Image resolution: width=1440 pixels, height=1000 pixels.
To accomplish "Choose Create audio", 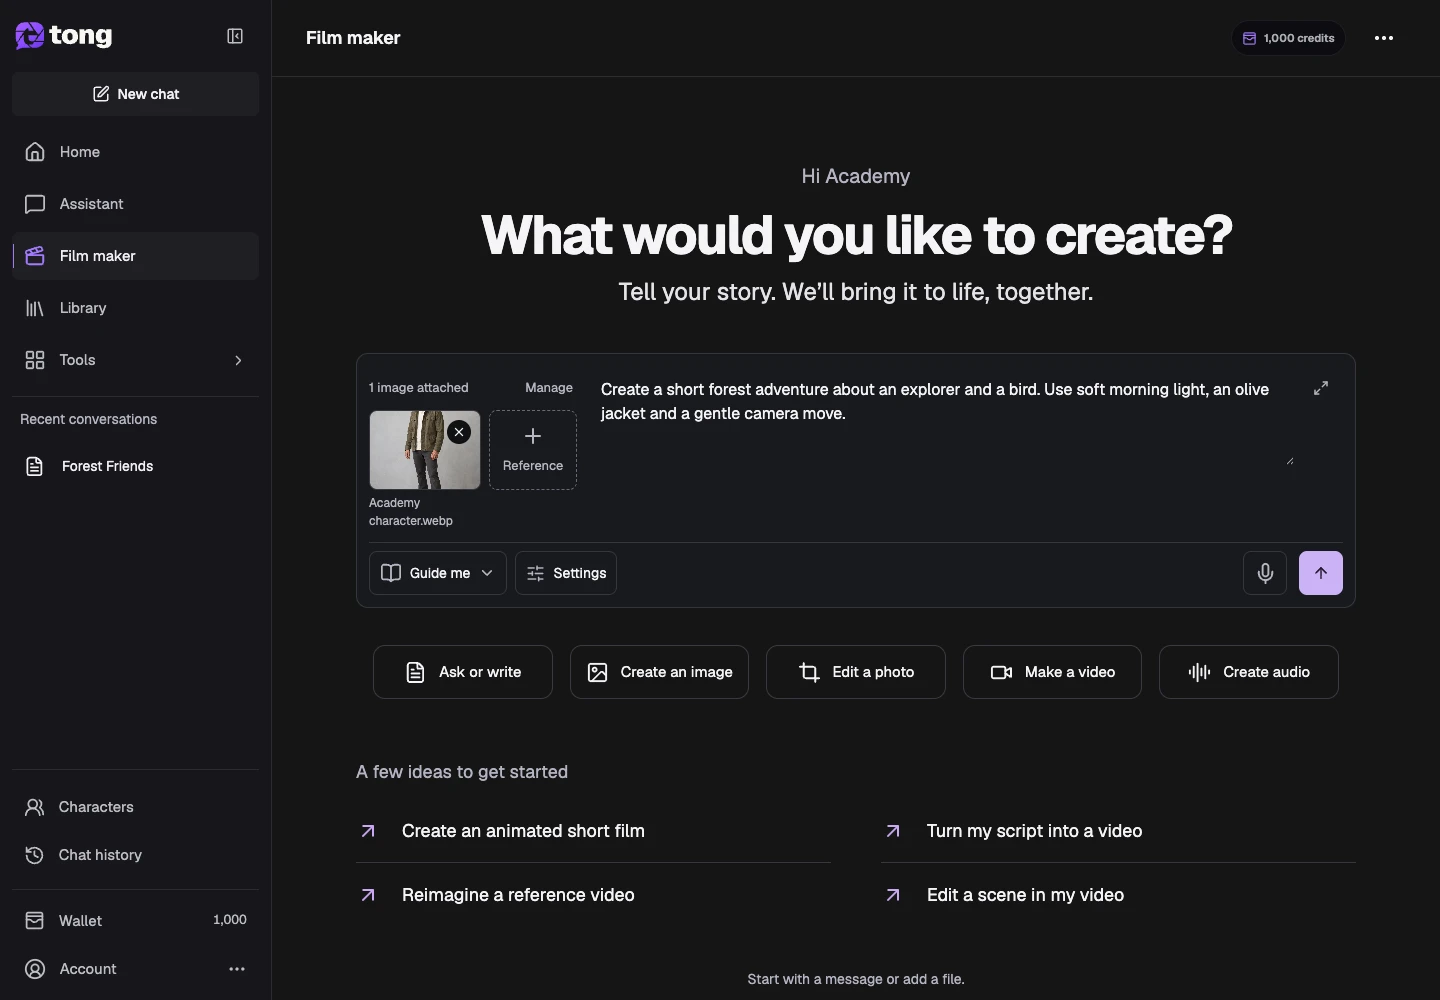I will point(1249,672).
